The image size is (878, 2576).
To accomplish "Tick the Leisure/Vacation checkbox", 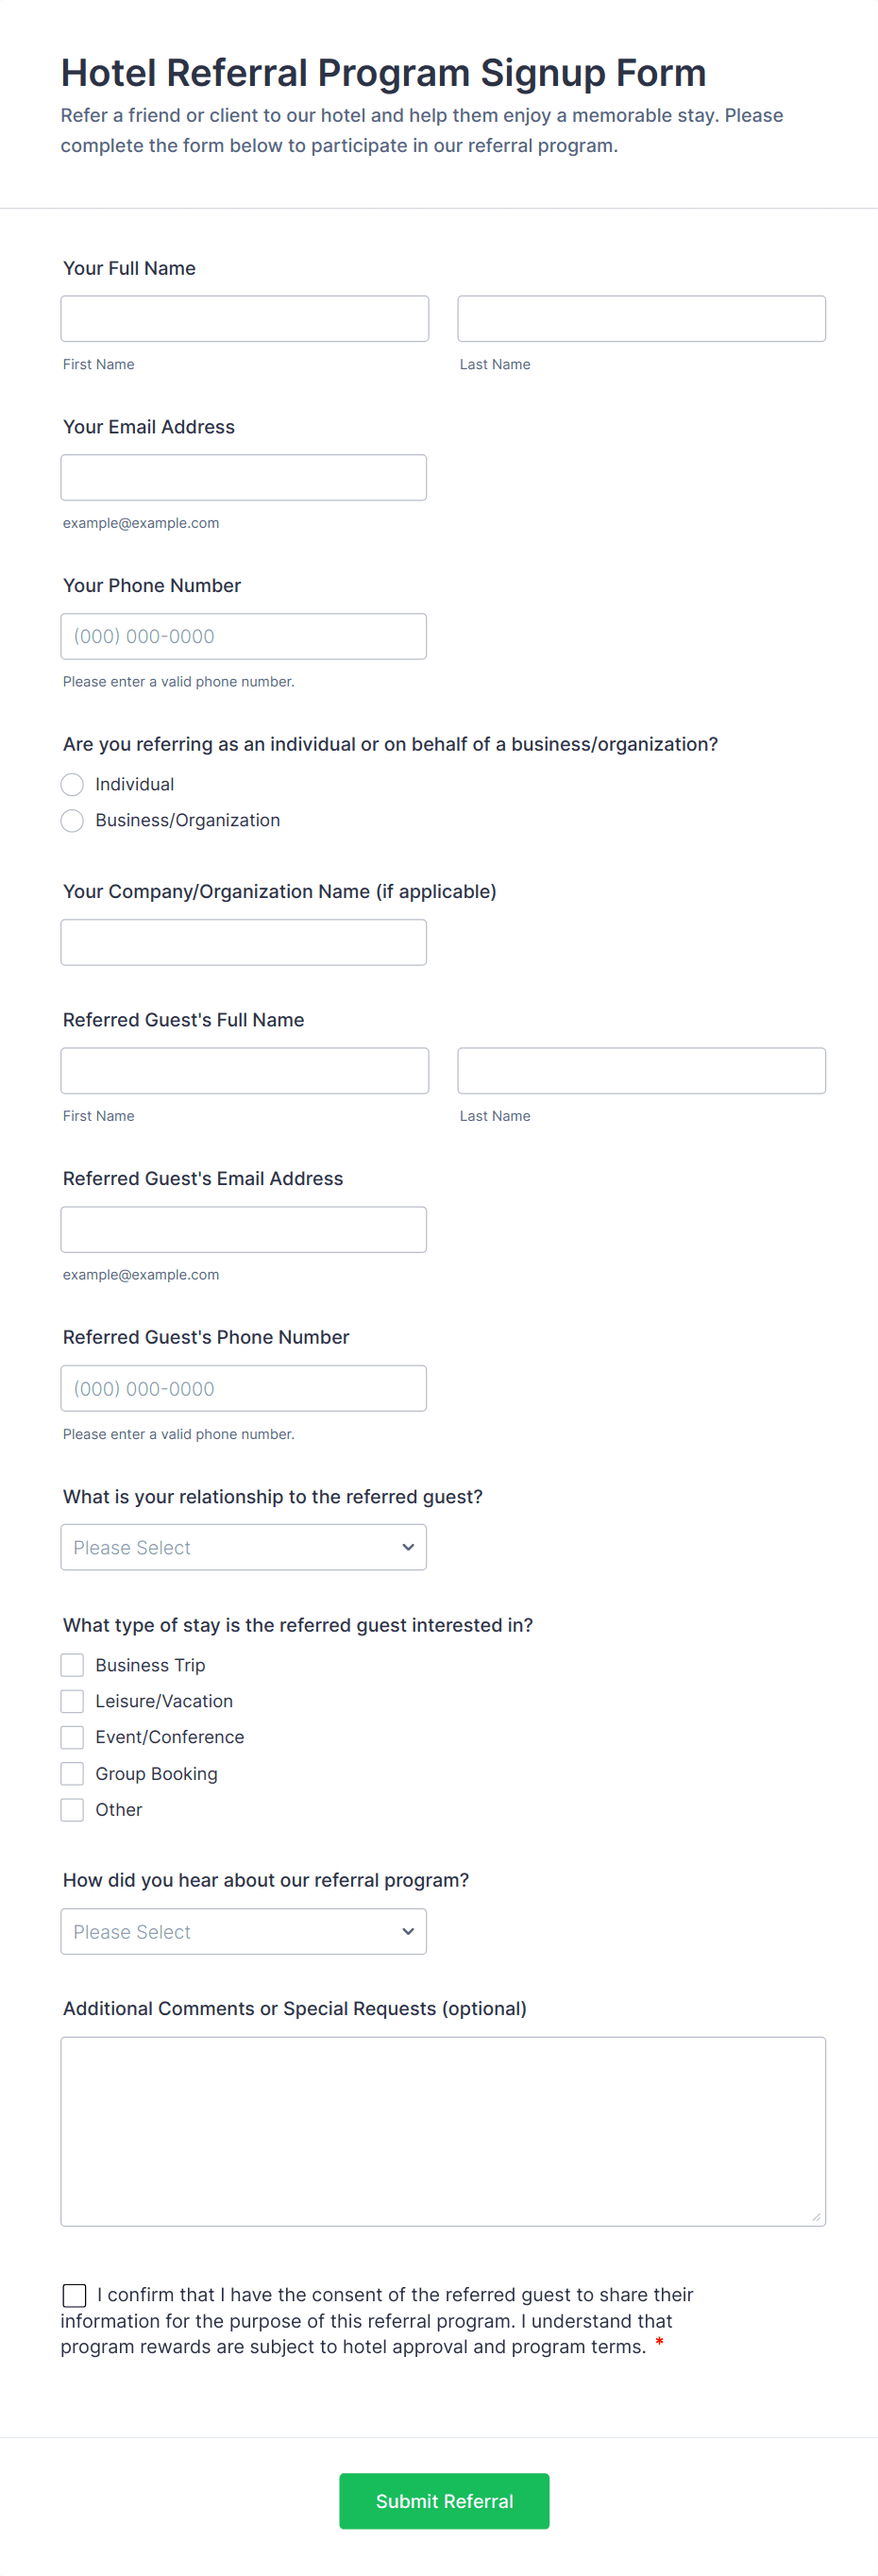I will click(72, 1700).
